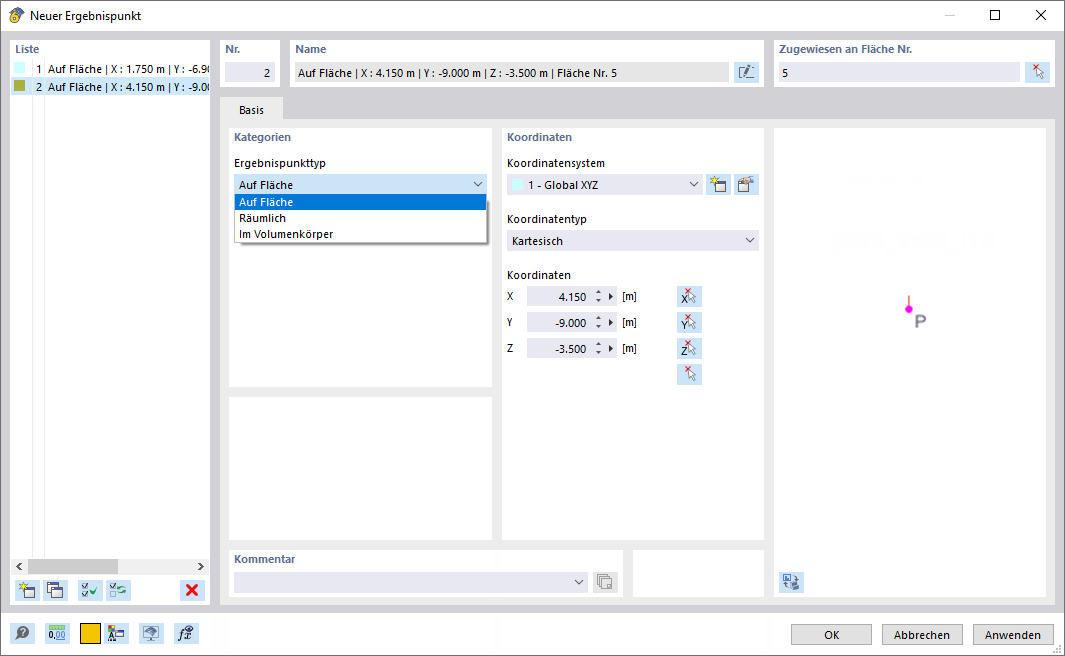Click the Liste horizontal scrollbar thumb
Image resolution: width=1065 pixels, height=656 pixels.
73,566
